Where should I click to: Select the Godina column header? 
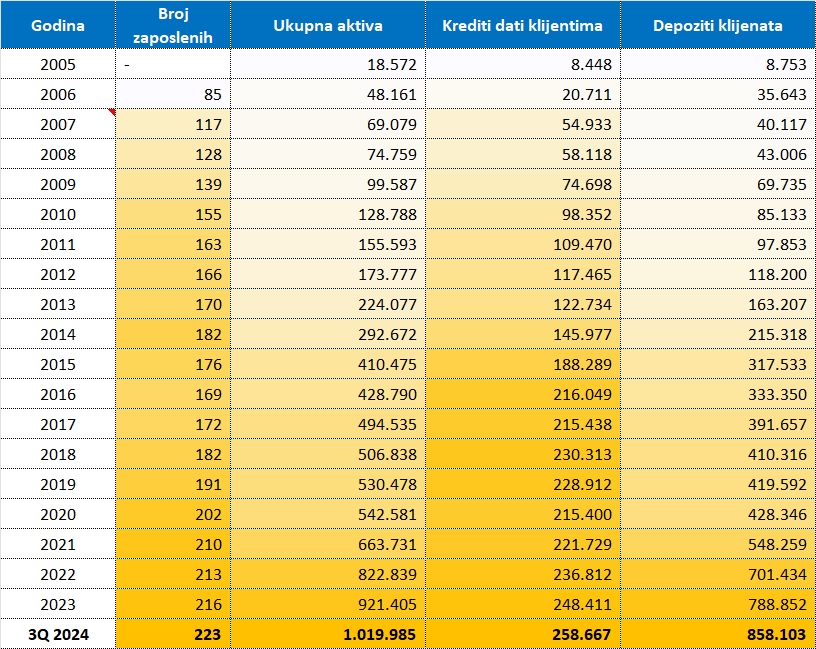[57, 25]
